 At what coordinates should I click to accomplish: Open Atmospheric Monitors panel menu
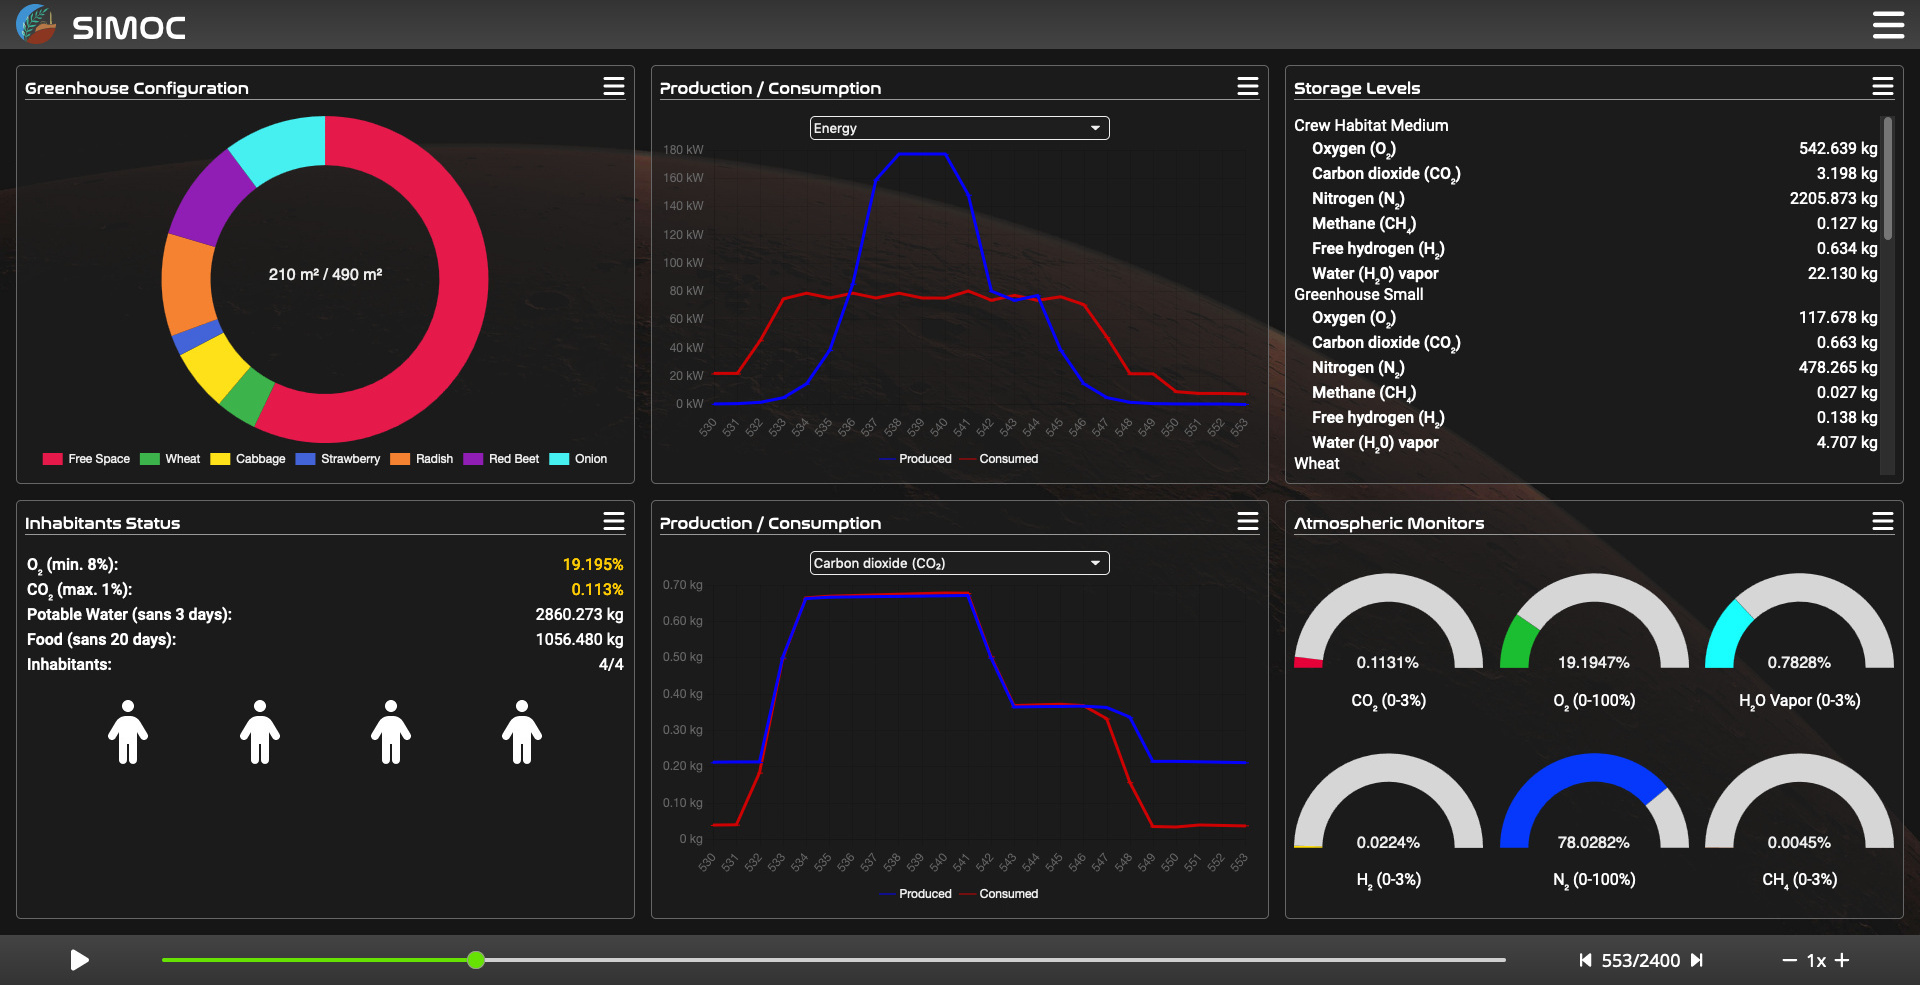tap(1882, 522)
